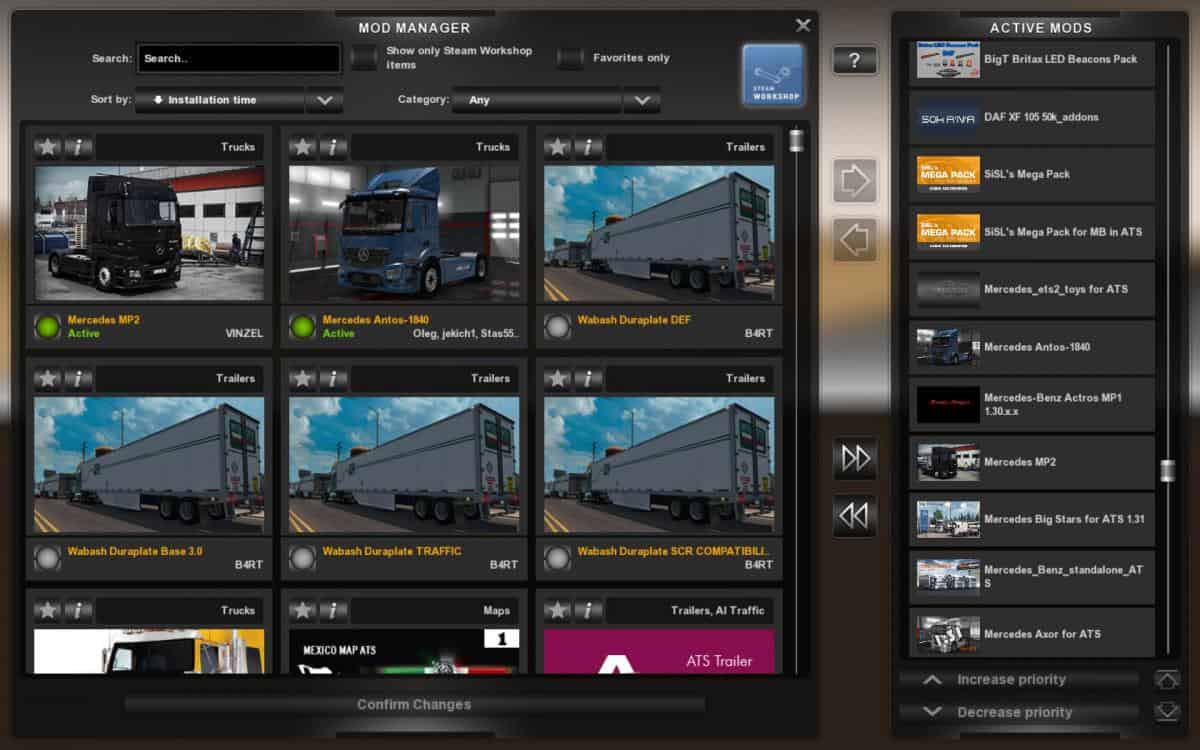Click the question mark help icon
1200x750 pixels.
[854, 60]
